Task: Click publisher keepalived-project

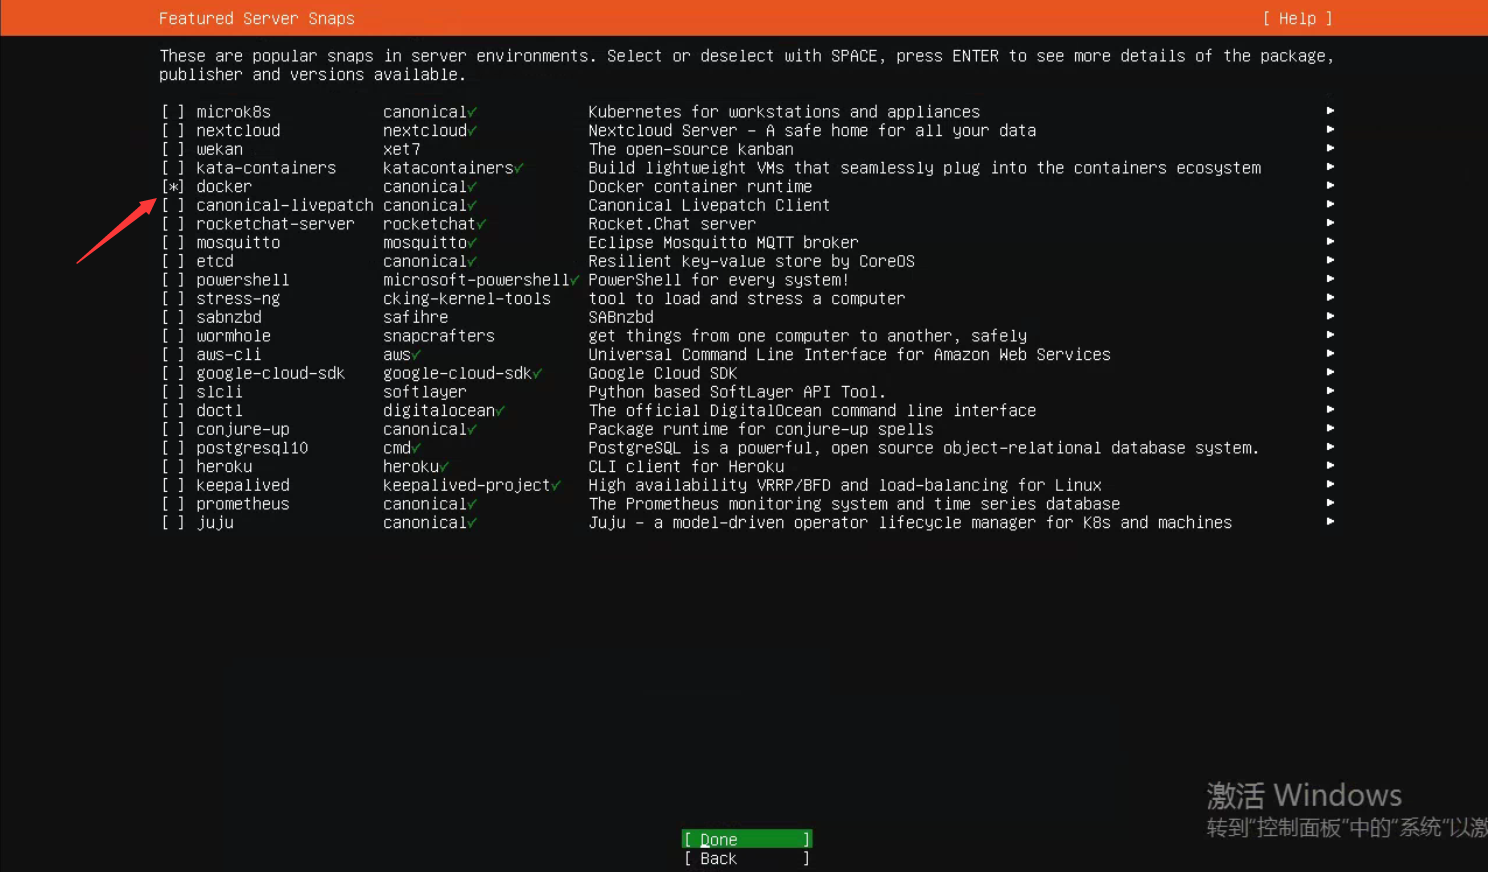Action: 467,486
